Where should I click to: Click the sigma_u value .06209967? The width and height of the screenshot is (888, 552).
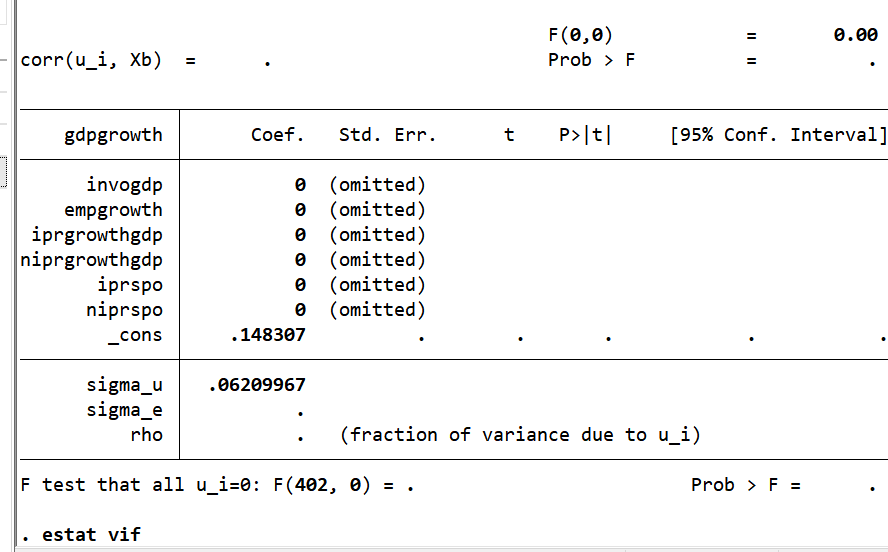(258, 385)
